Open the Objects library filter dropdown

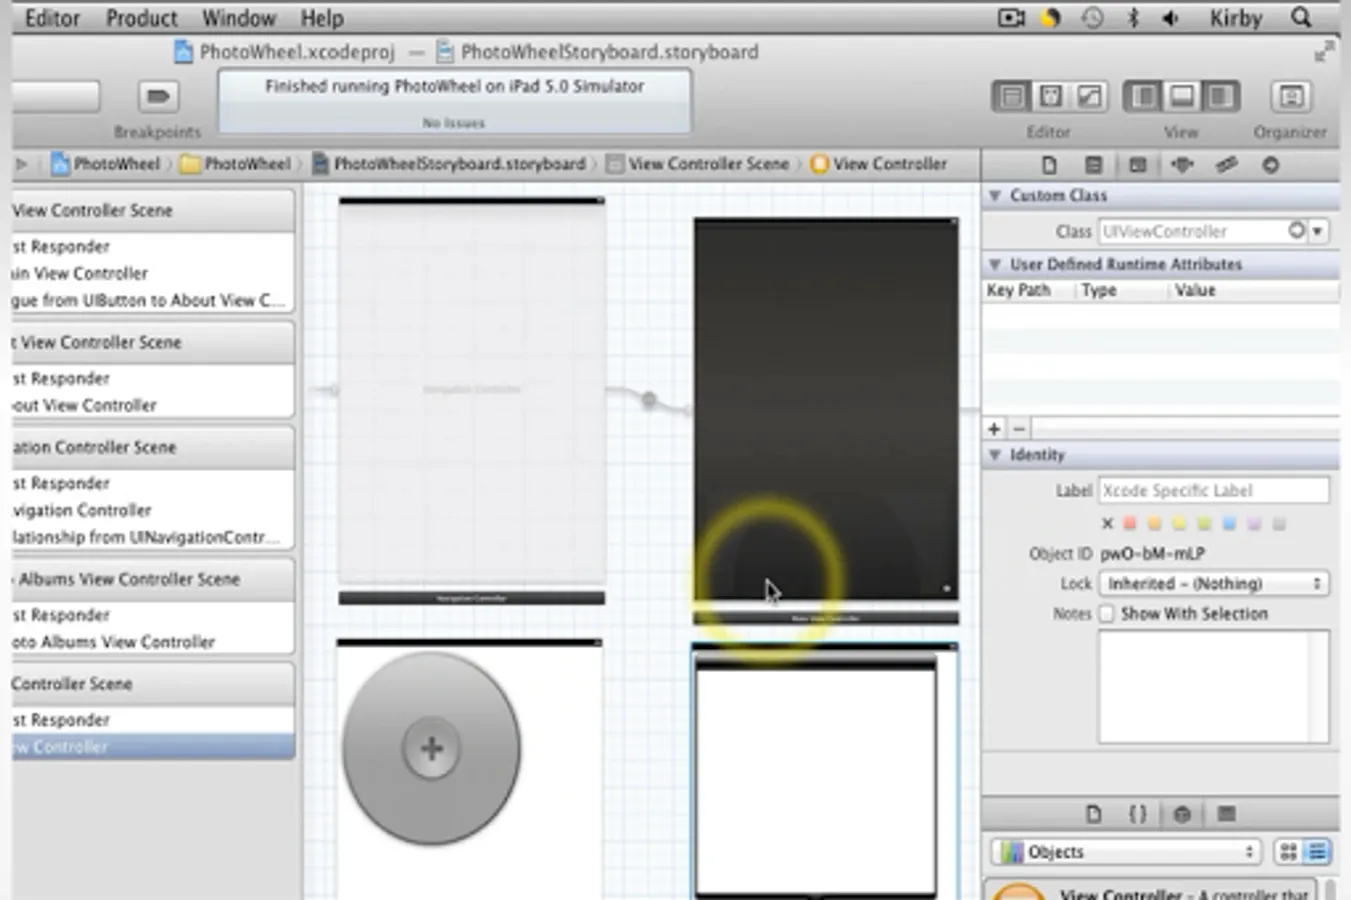click(1124, 851)
